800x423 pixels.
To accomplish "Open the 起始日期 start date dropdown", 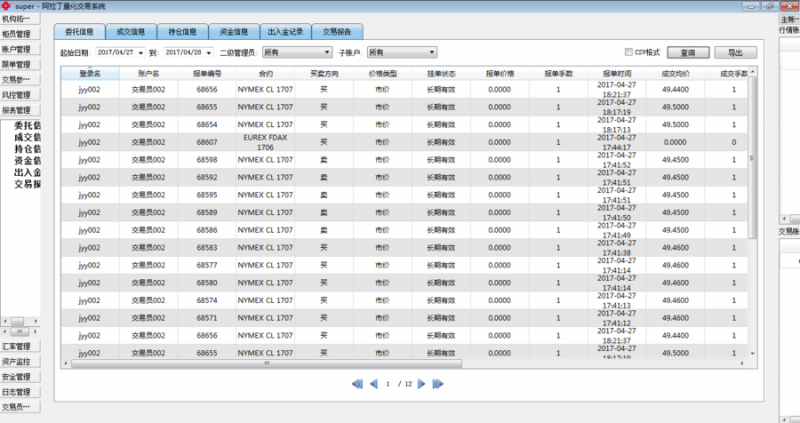I will 141,53.
